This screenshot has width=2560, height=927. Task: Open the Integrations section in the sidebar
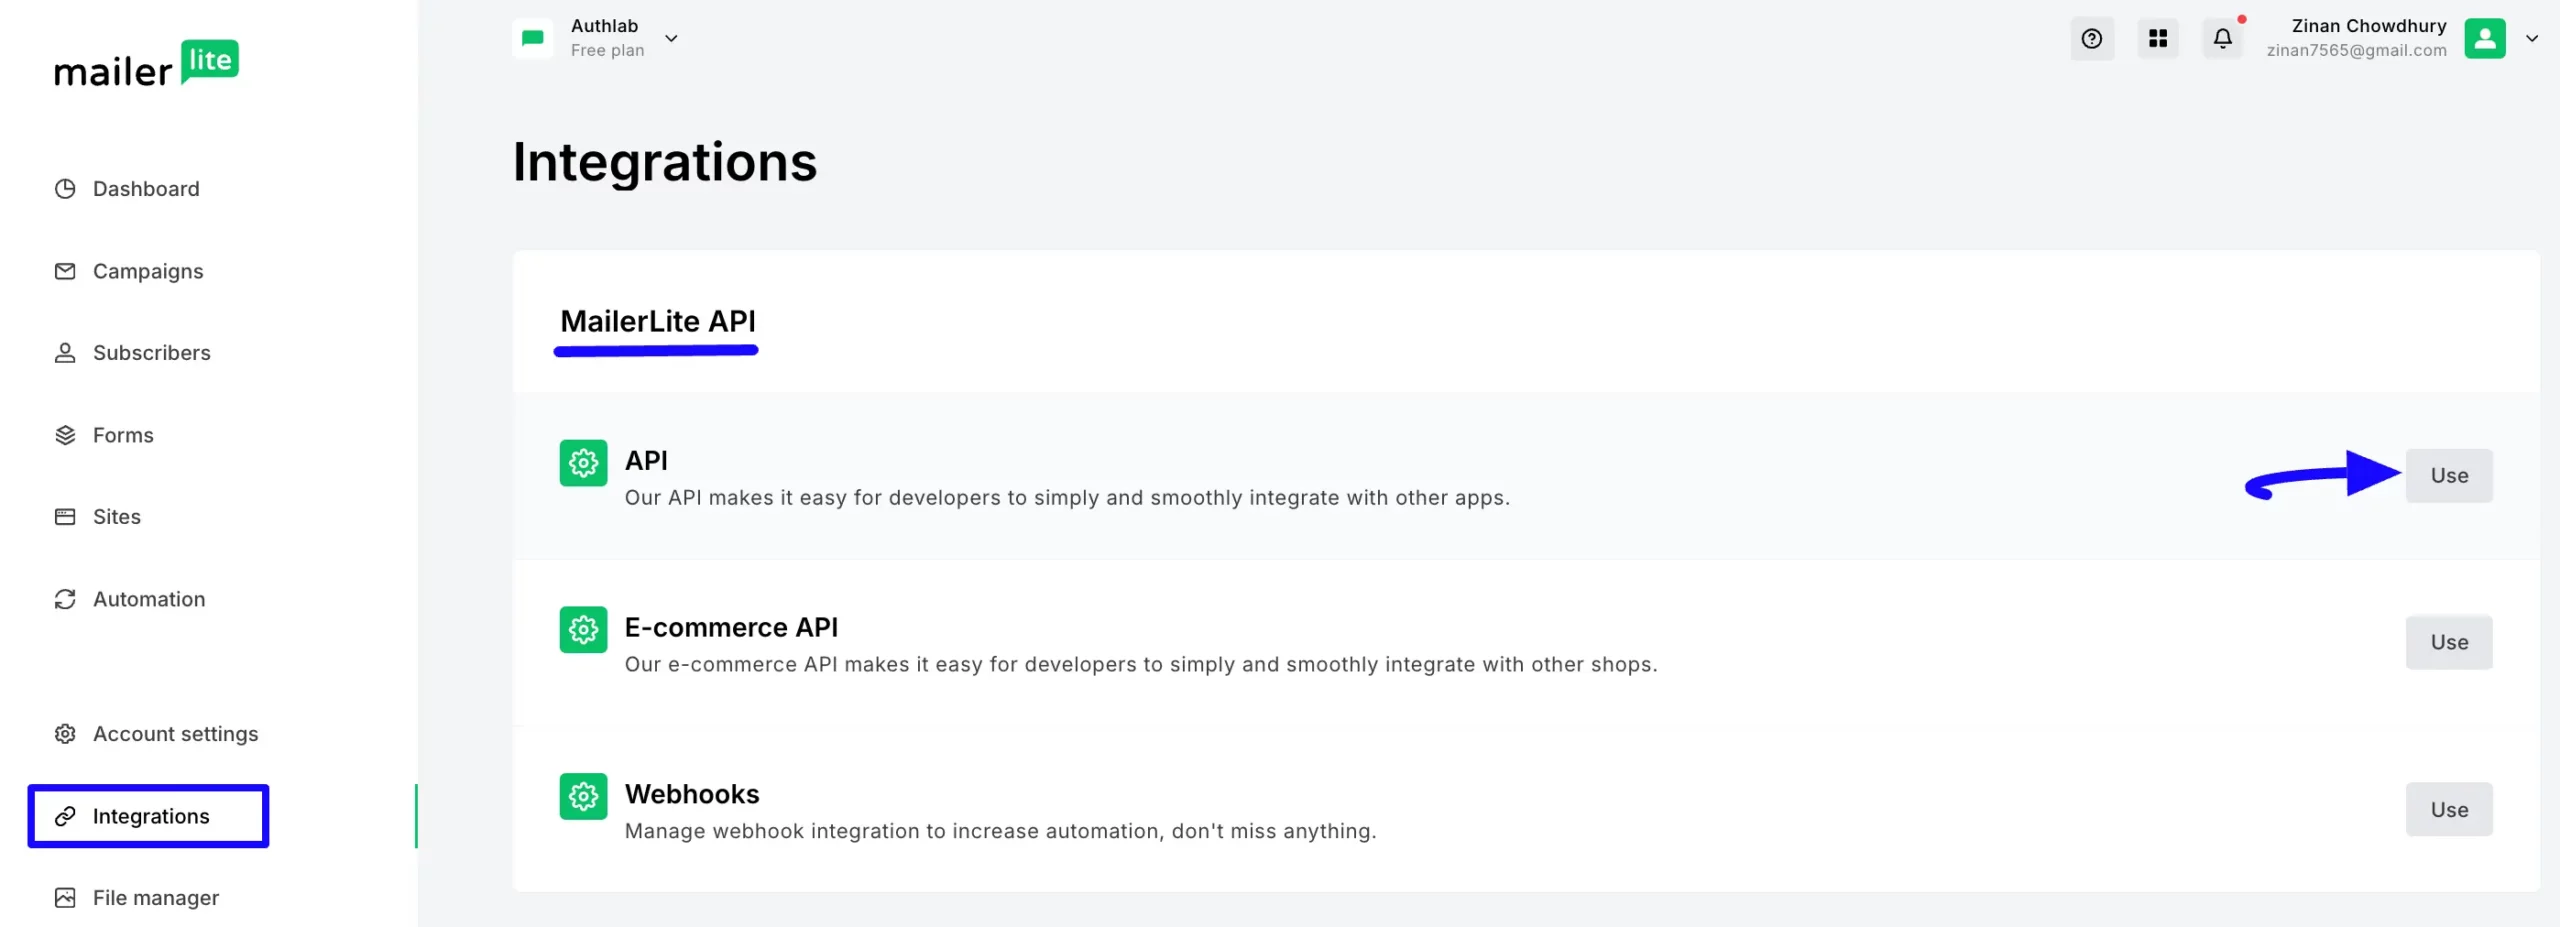pyautogui.click(x=151, y=816)
